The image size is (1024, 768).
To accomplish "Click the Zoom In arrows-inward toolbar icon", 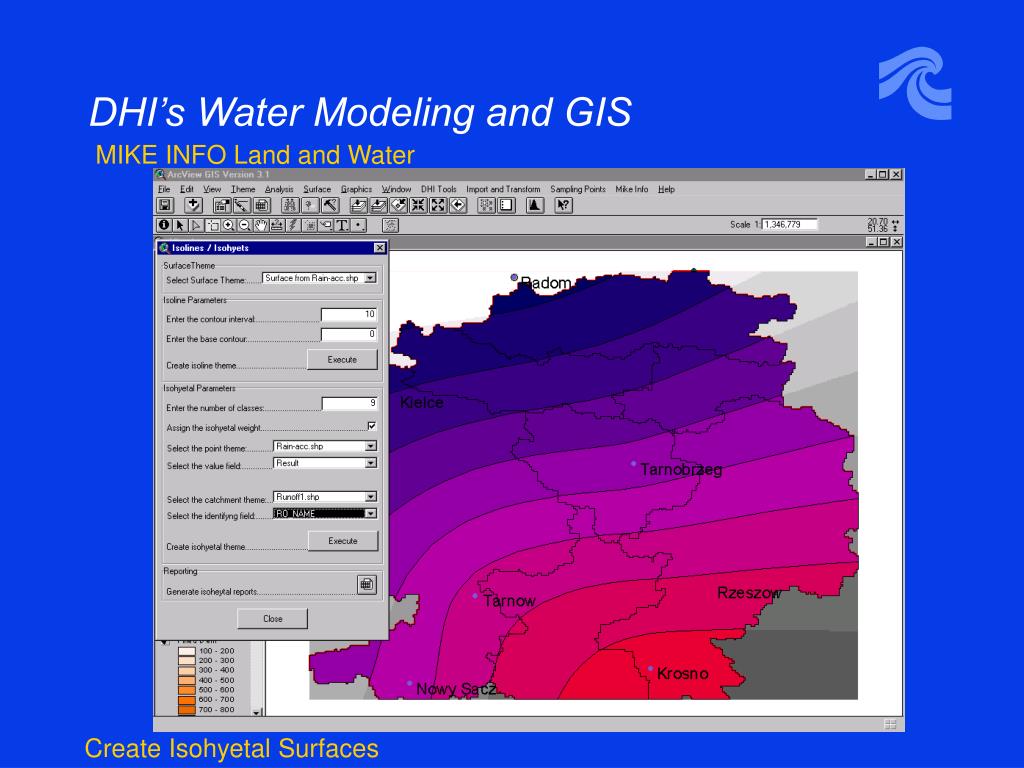I will (x=419, y=205).
